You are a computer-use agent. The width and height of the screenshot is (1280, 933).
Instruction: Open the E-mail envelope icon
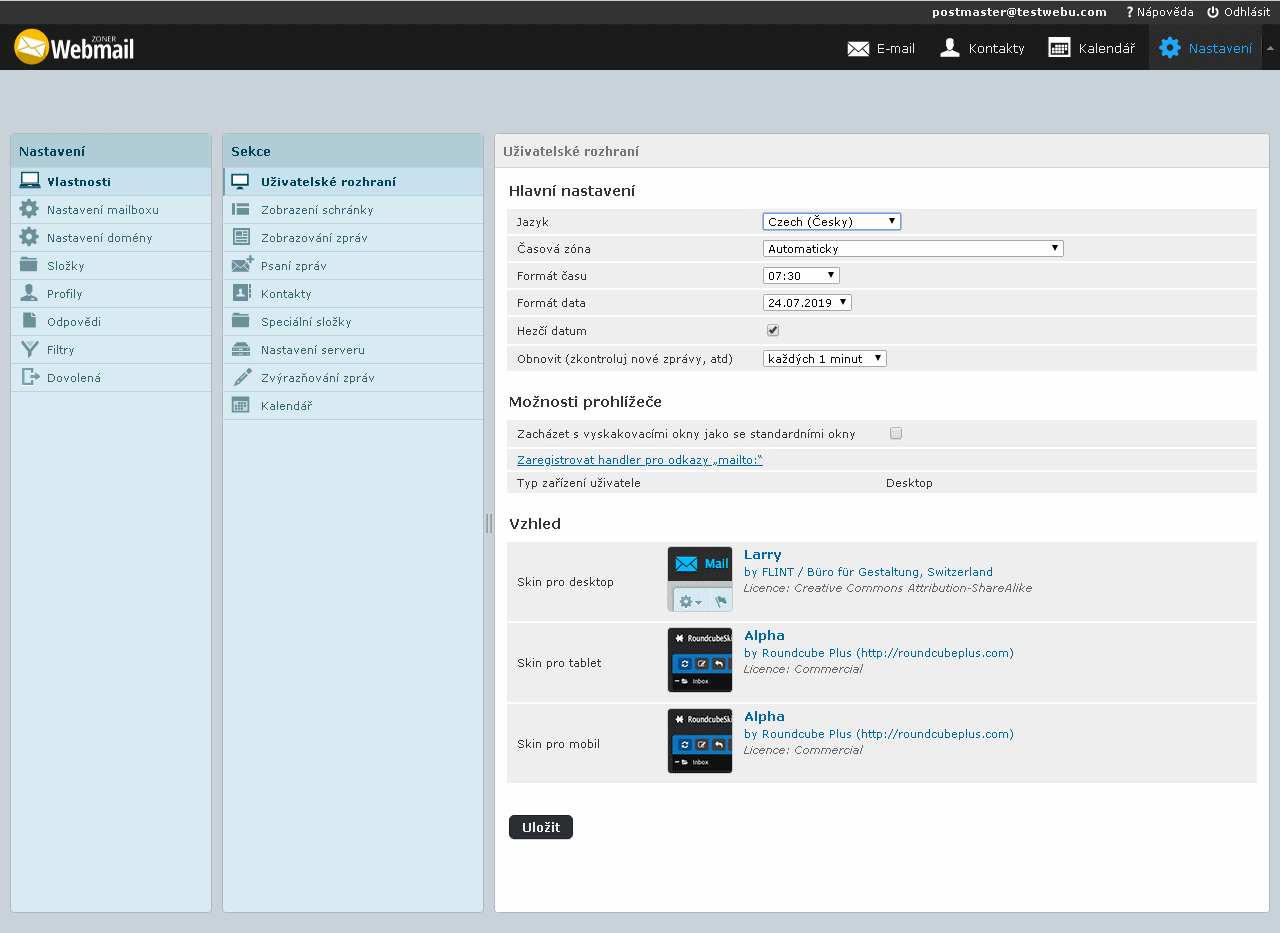pos(858,48)
